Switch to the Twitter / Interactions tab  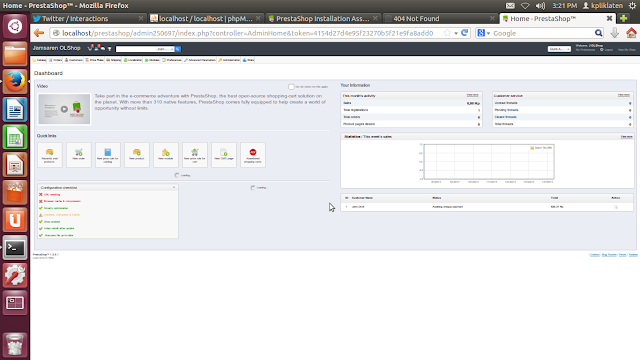(x=88, y=18)
